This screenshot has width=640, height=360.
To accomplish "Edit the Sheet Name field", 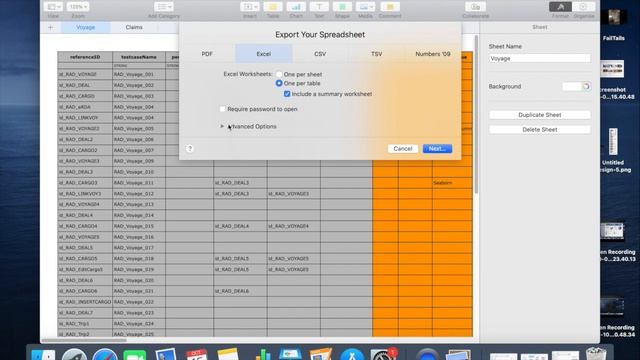I will click(540, 58).
